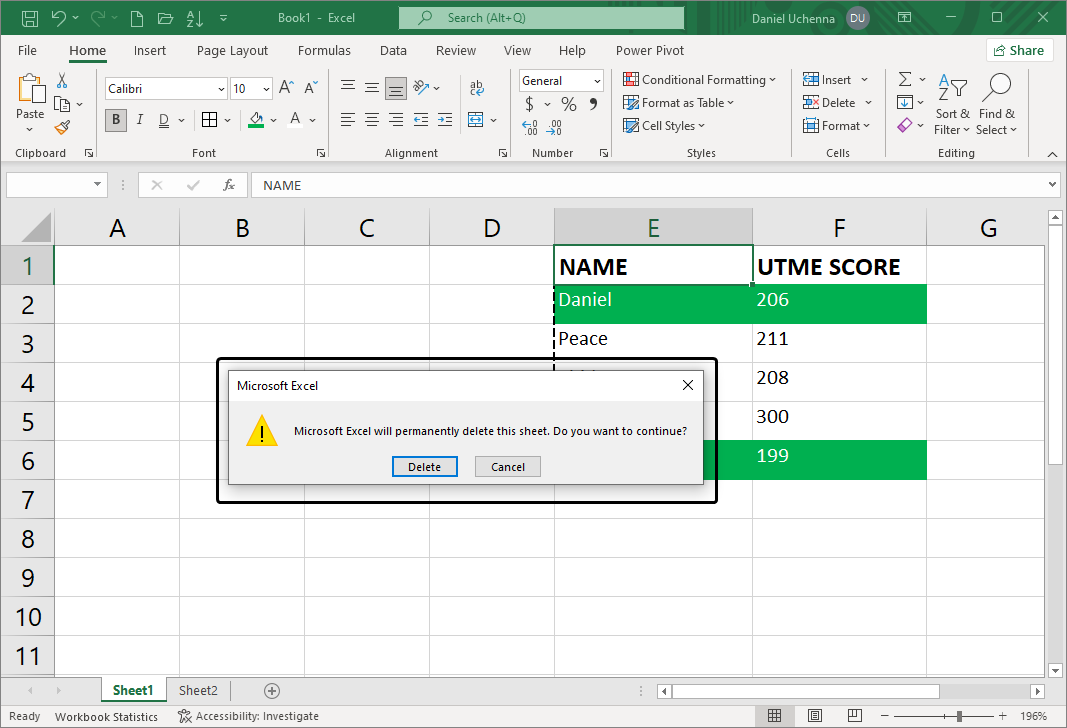The width and height of the screenshot is (1067, 728).
Task: Apply percent style to numbers
Action: 568,103
